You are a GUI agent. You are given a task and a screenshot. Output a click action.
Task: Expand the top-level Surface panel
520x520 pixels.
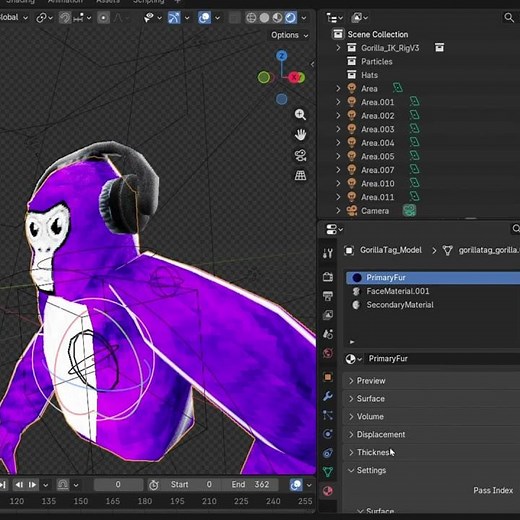pos(431,399)
